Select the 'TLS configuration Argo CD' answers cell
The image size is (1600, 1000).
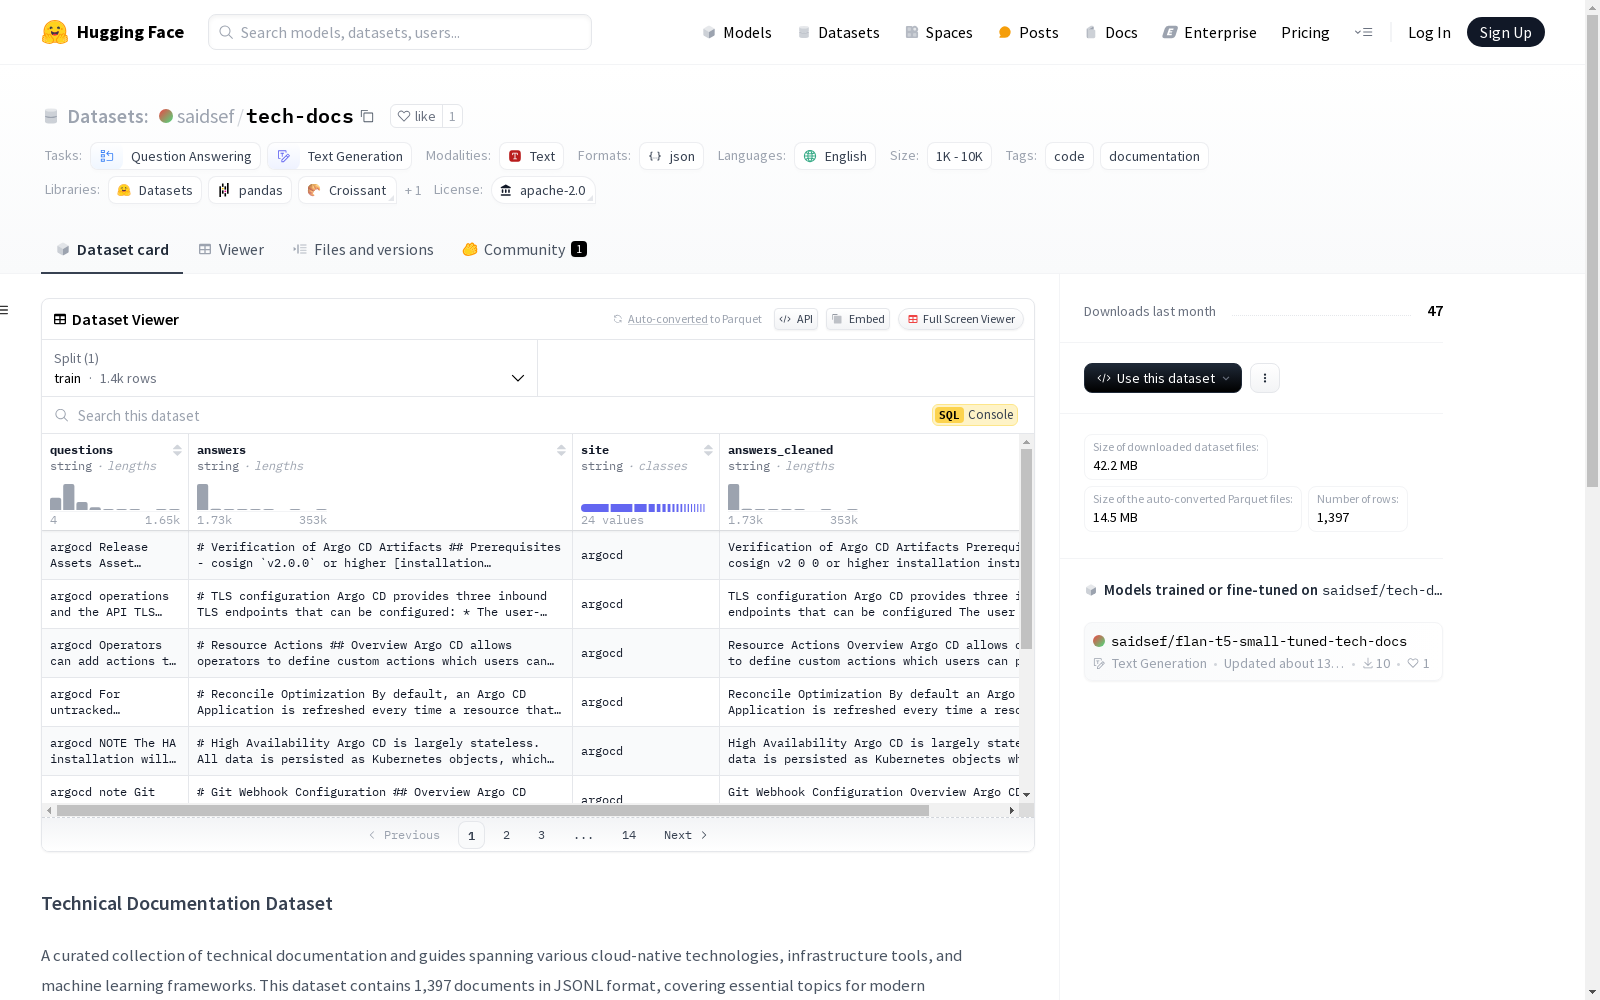click(380, 604)
